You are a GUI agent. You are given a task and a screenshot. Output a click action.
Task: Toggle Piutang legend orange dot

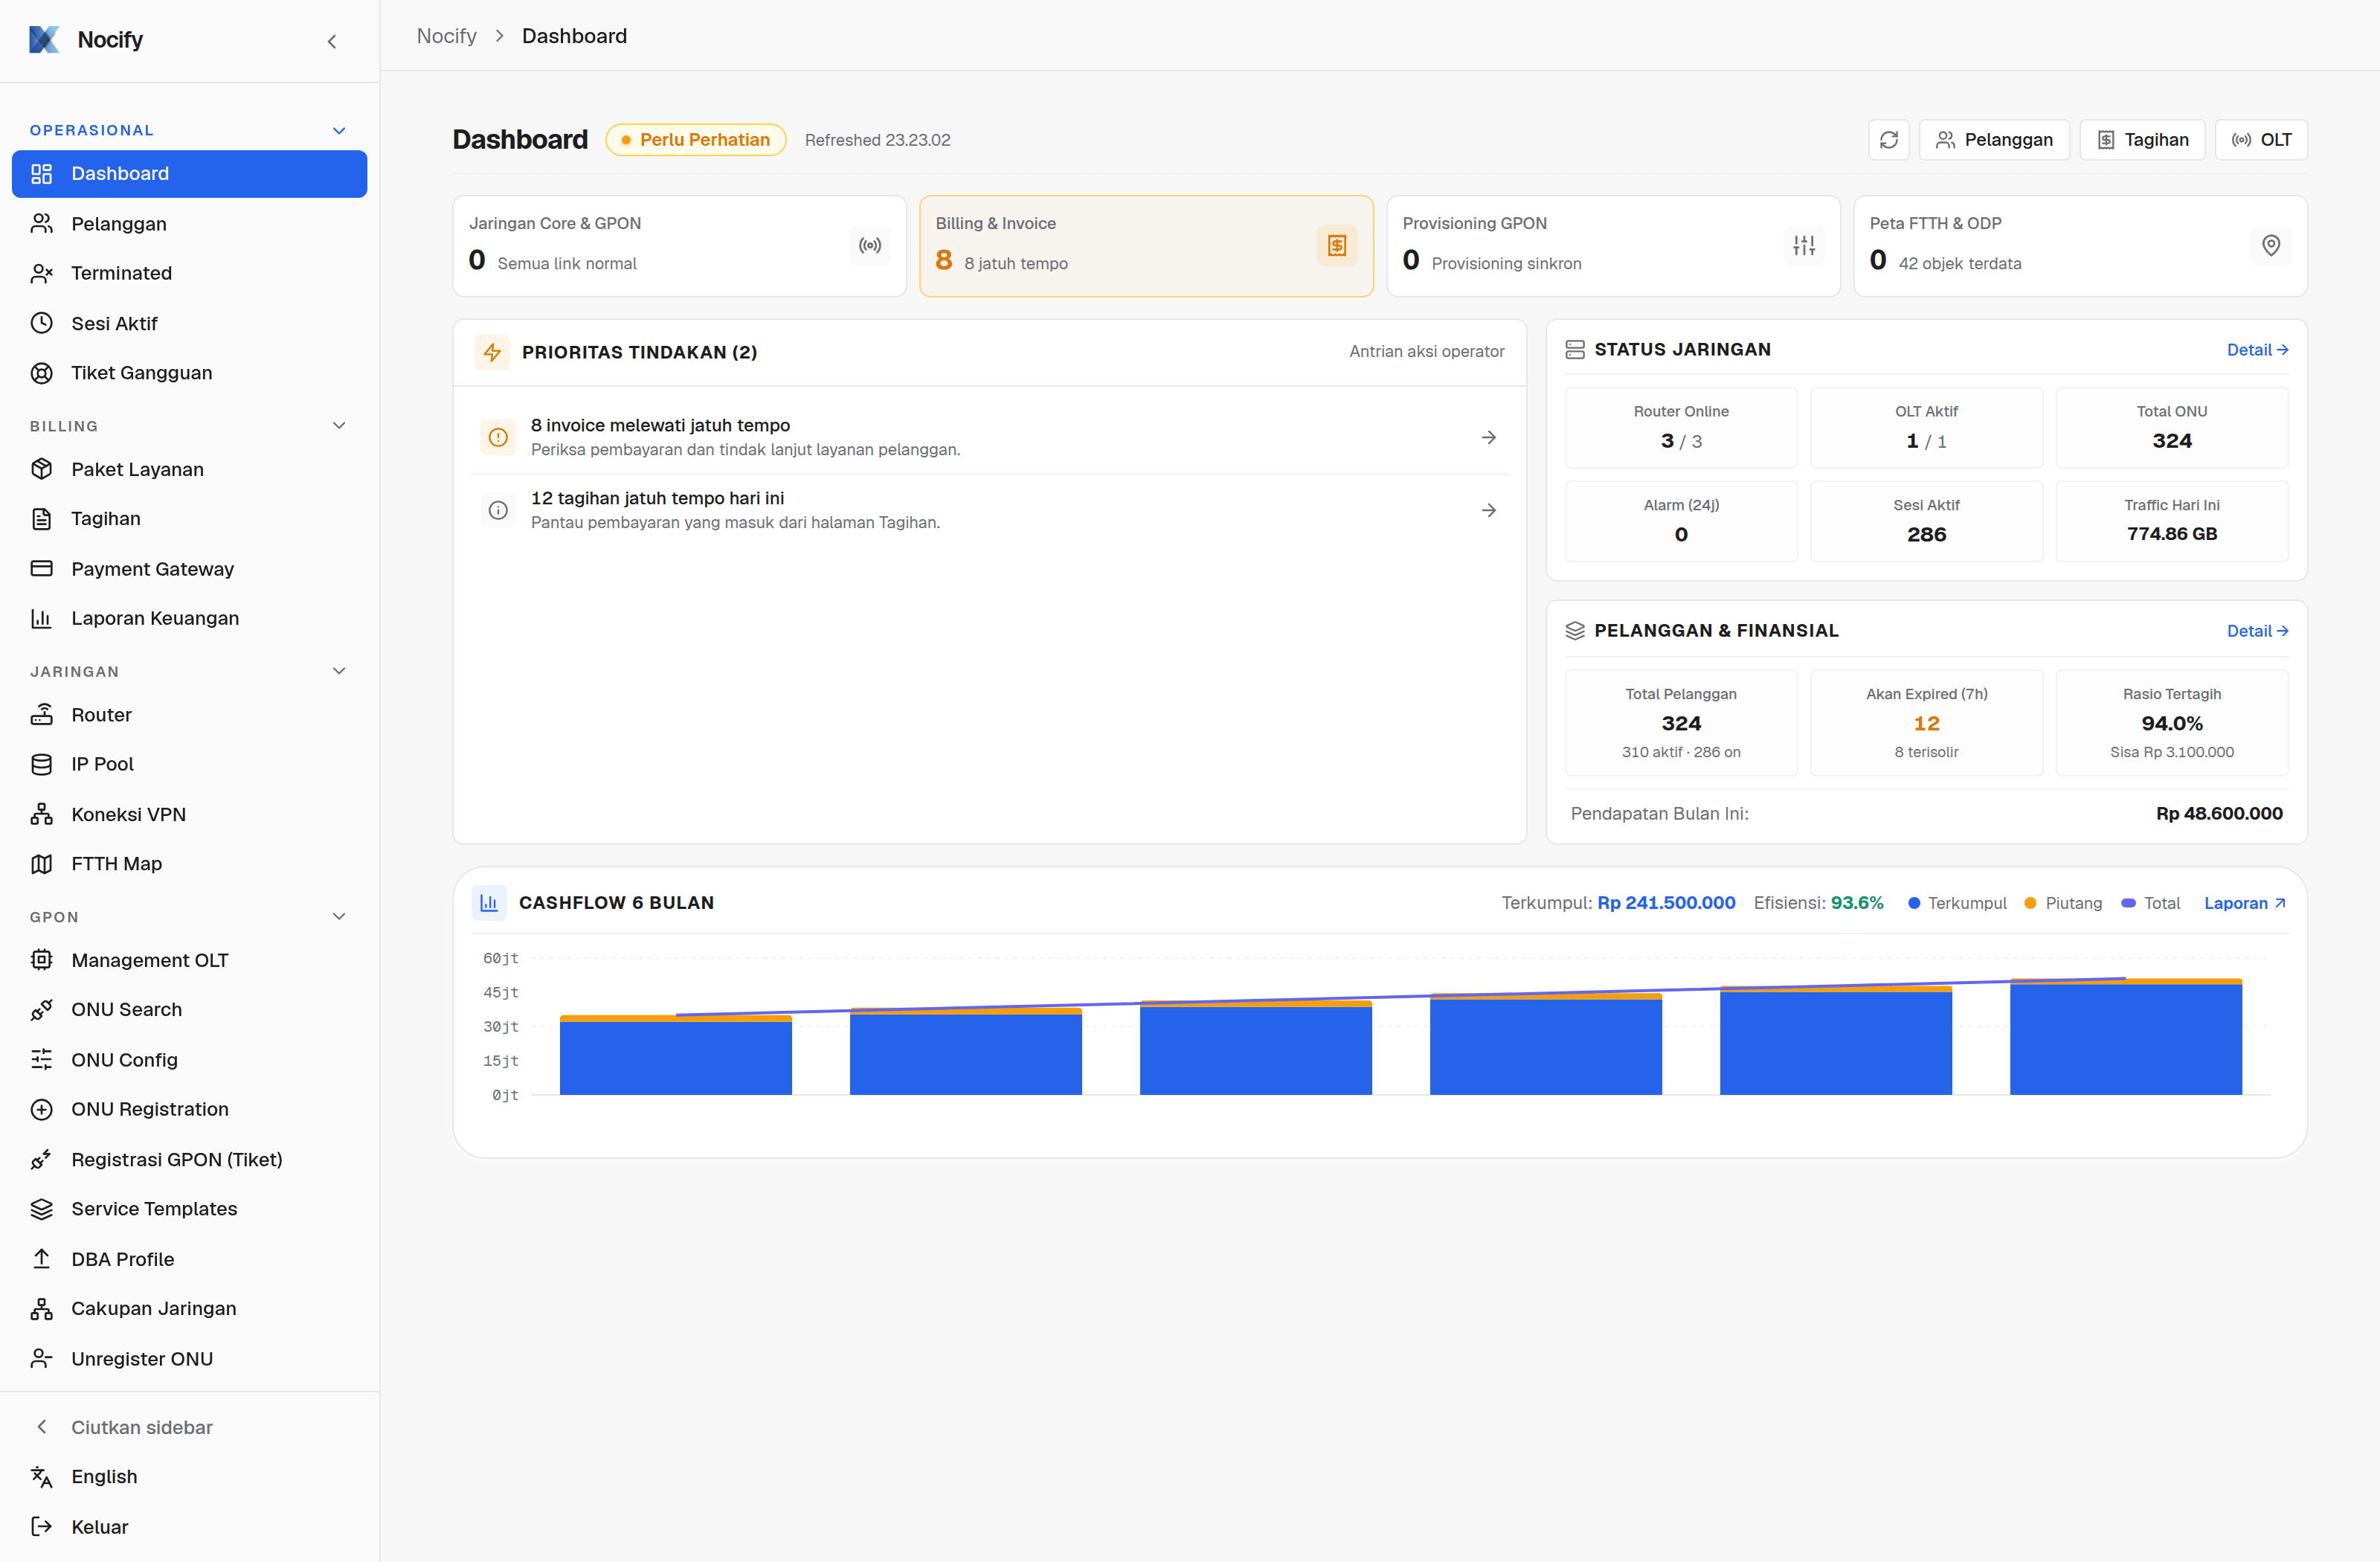tap(2030, 903)
